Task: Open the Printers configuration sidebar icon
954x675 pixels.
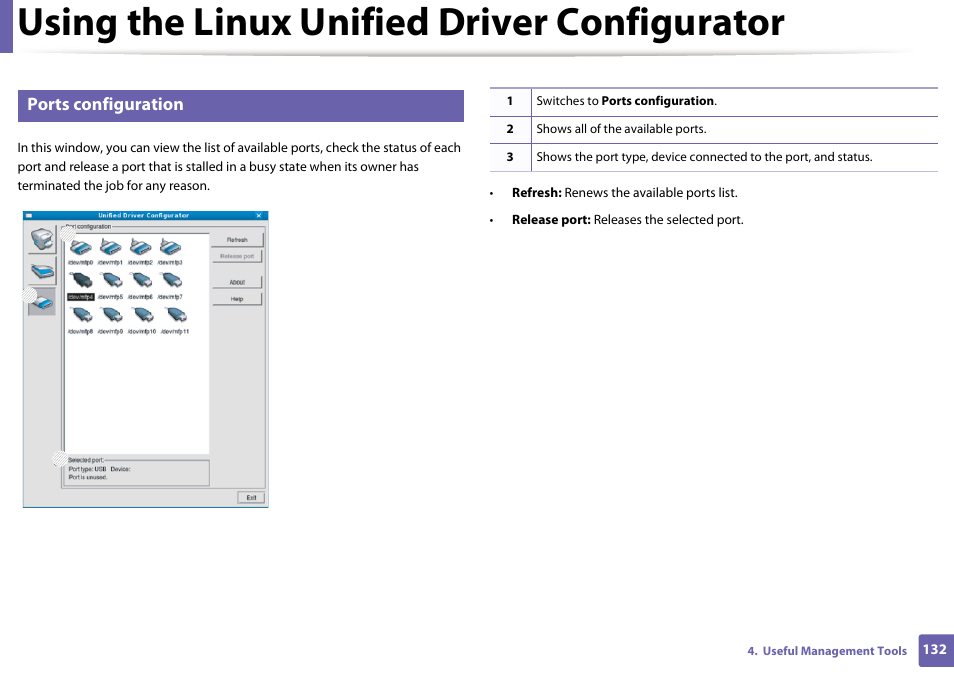Action: click(x=43, y=240)
